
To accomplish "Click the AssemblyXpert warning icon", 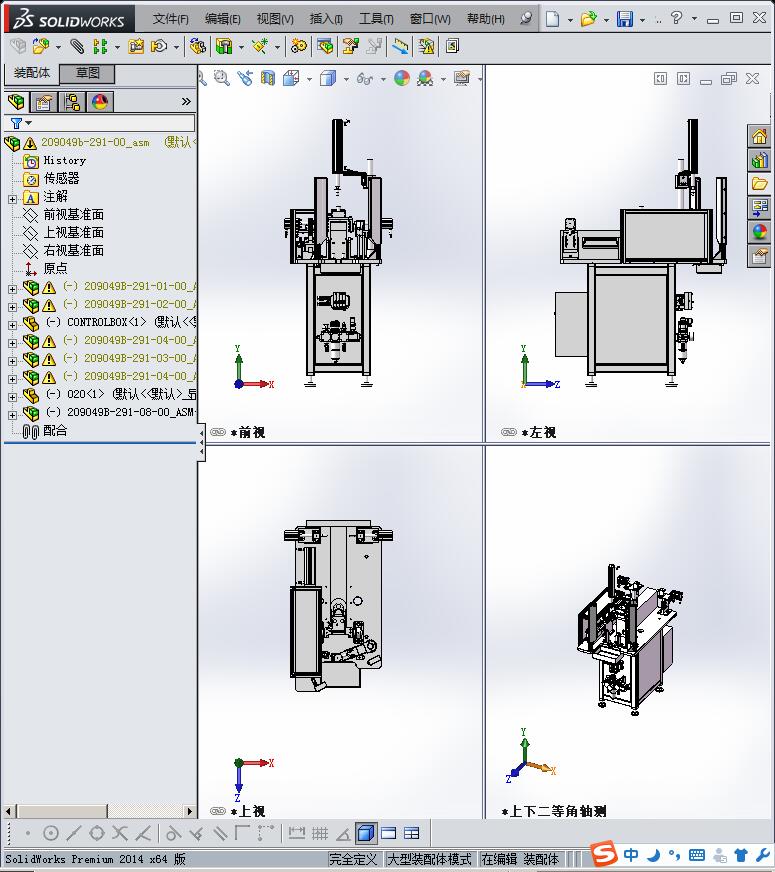I will pos(426,46).
